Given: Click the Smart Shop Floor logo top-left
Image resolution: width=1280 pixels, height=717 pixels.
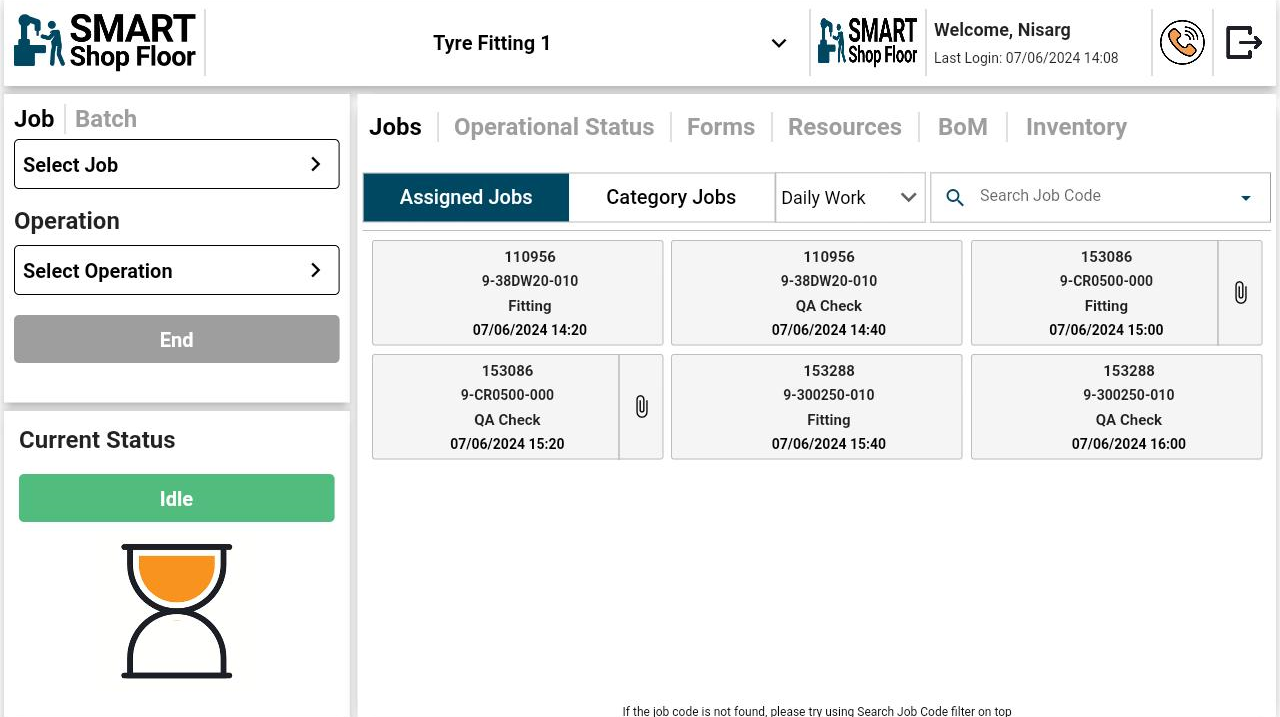Looking at the screenshot, I should click(x=105, y=42).
